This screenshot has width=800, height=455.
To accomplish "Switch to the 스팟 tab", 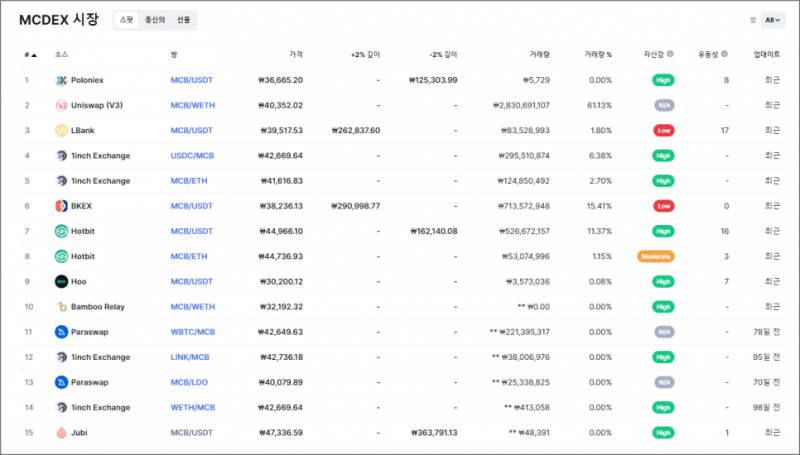I will (x=125, y=20).
